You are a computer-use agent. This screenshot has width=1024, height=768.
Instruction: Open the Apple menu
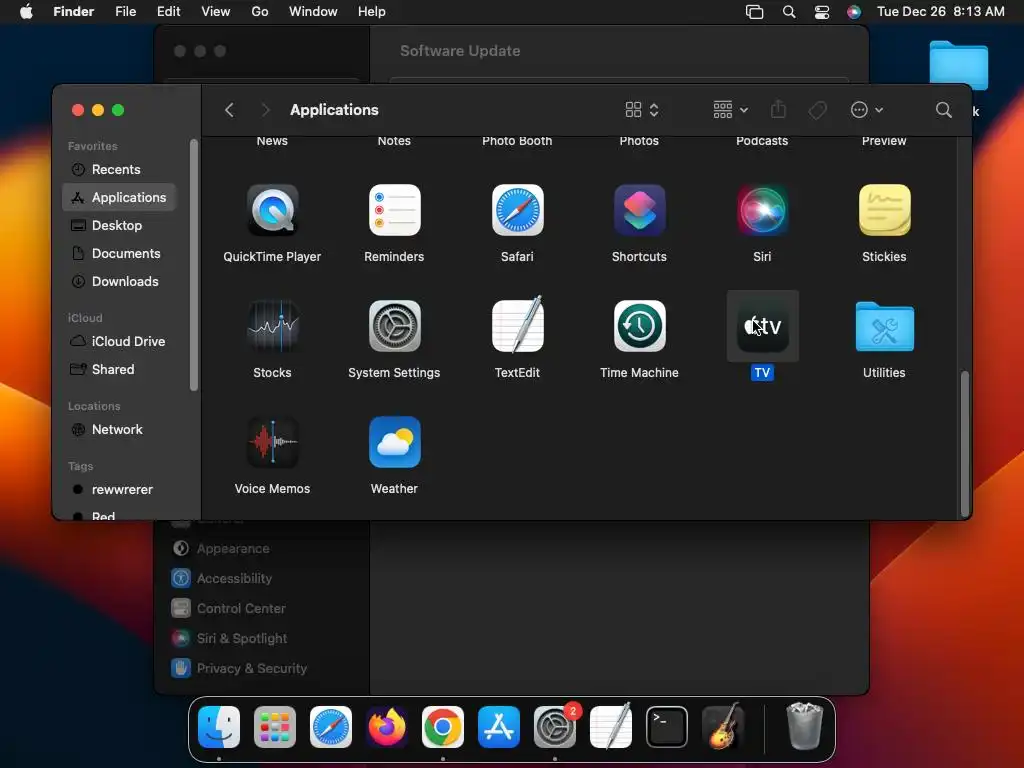[26, 12]
